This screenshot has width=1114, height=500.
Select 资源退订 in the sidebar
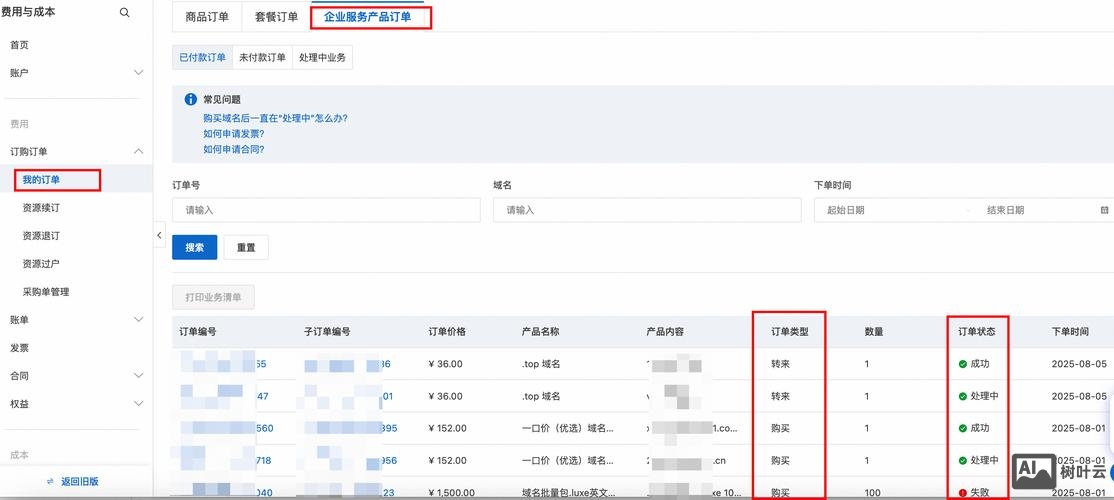tap(41, 235)
